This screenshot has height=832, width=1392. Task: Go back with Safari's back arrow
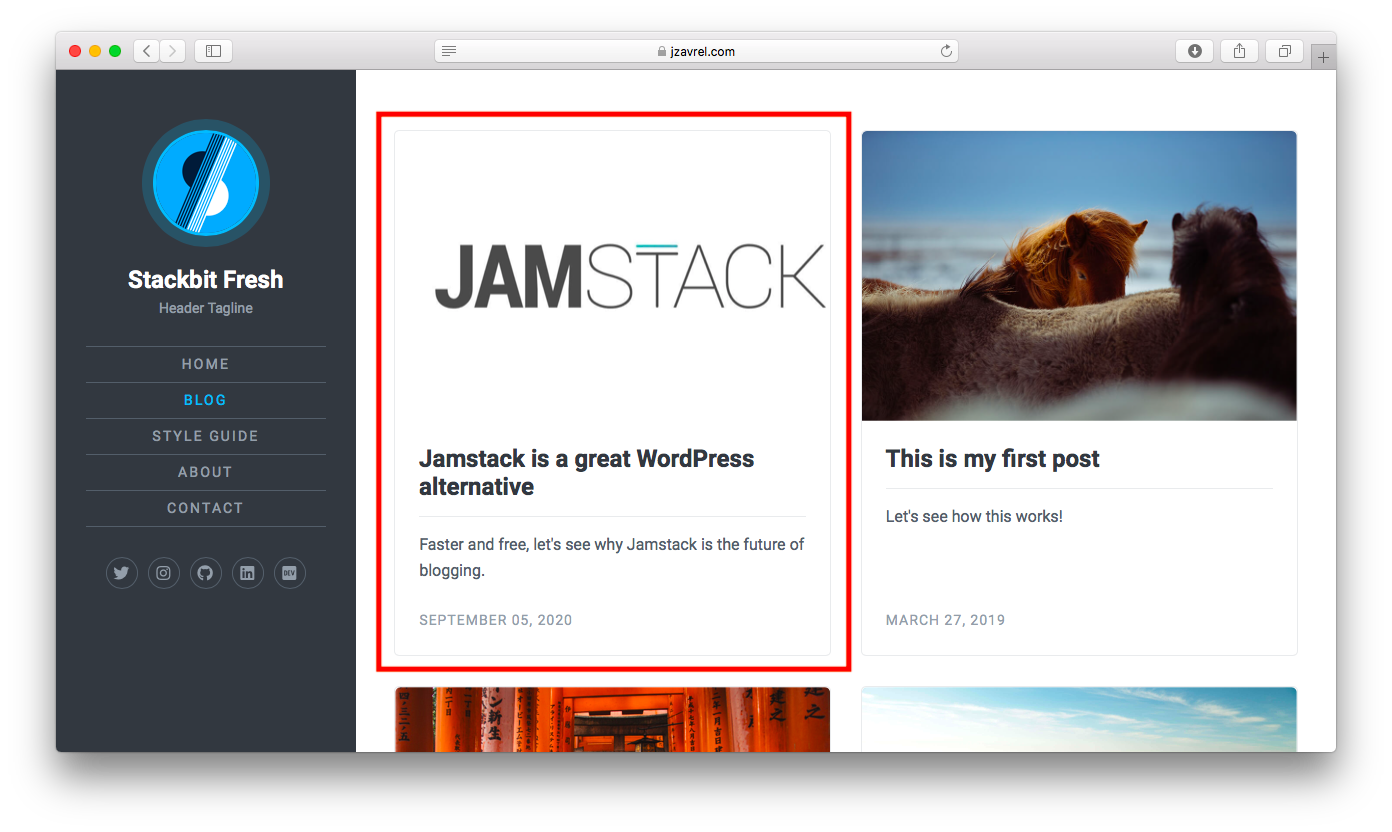[x=147, y=51]
